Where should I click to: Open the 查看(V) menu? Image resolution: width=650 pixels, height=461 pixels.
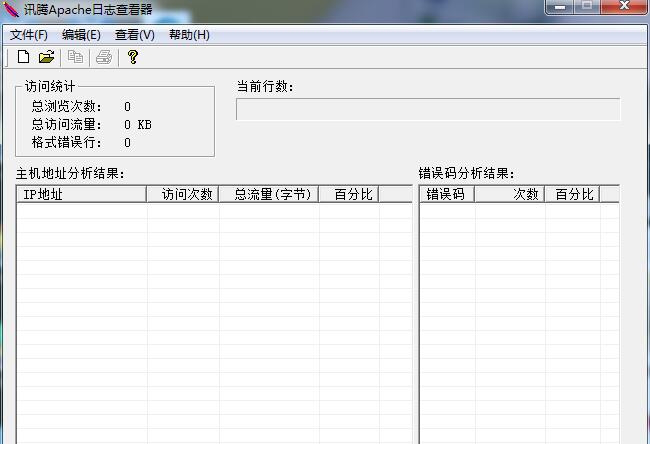[x=135, y=35]
